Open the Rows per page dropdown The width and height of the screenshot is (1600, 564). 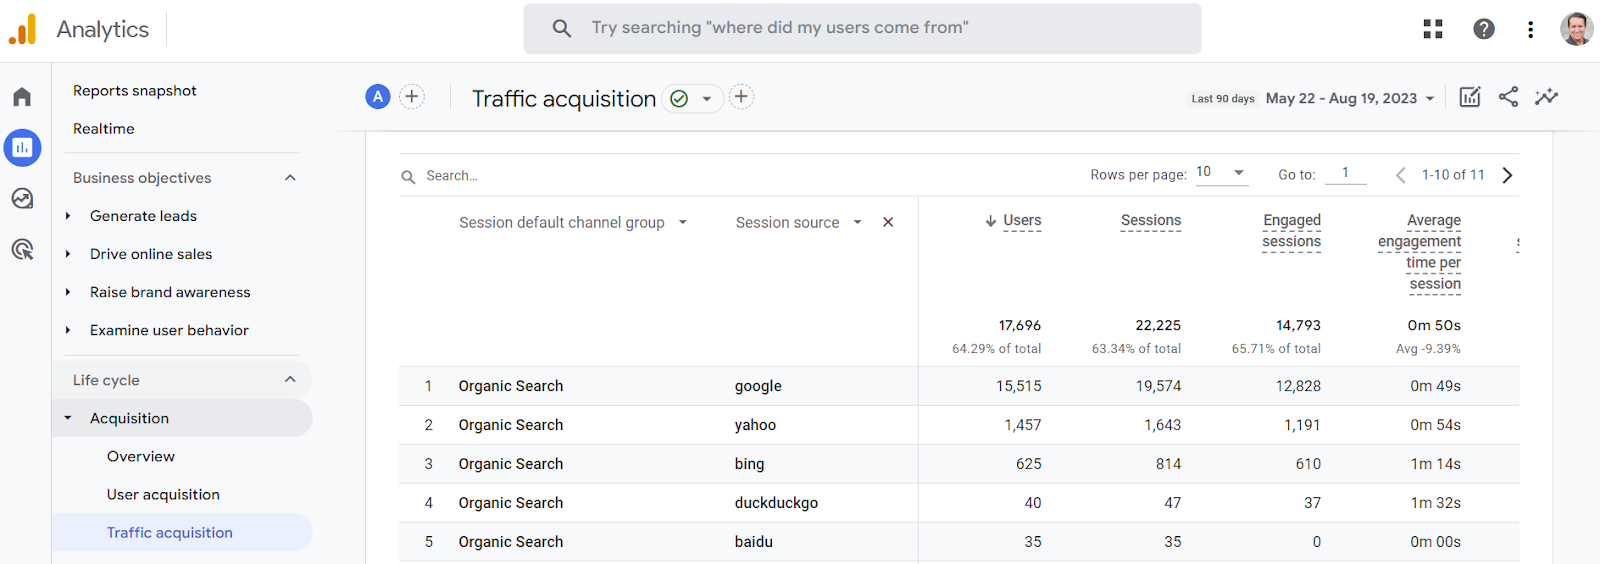1221,173
